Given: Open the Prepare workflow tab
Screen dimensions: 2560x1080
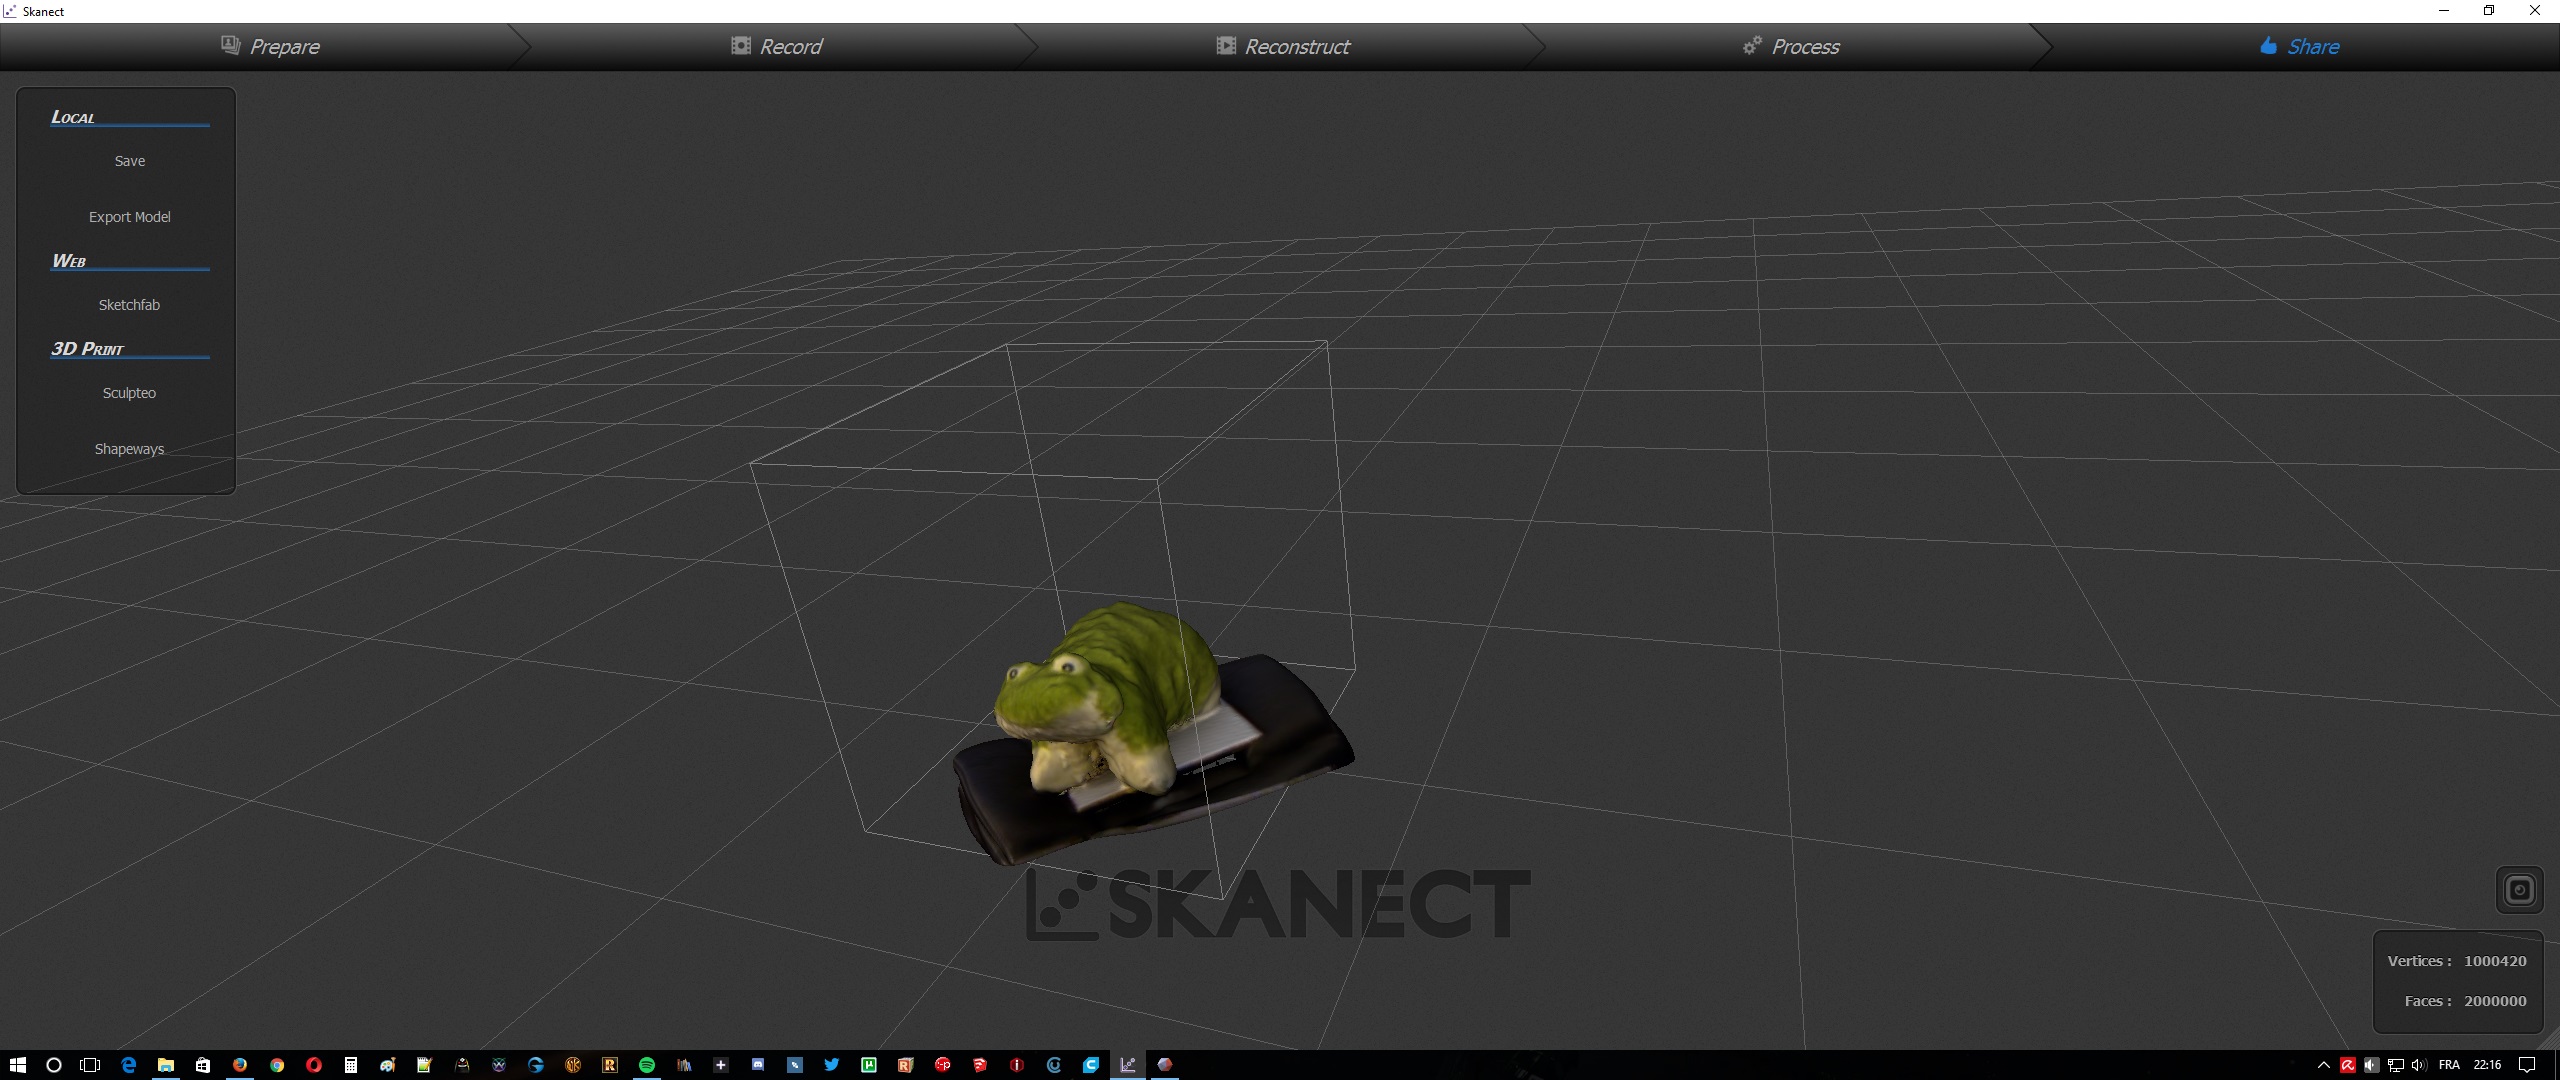Looking at the screenshot, I should pos(271,46).
